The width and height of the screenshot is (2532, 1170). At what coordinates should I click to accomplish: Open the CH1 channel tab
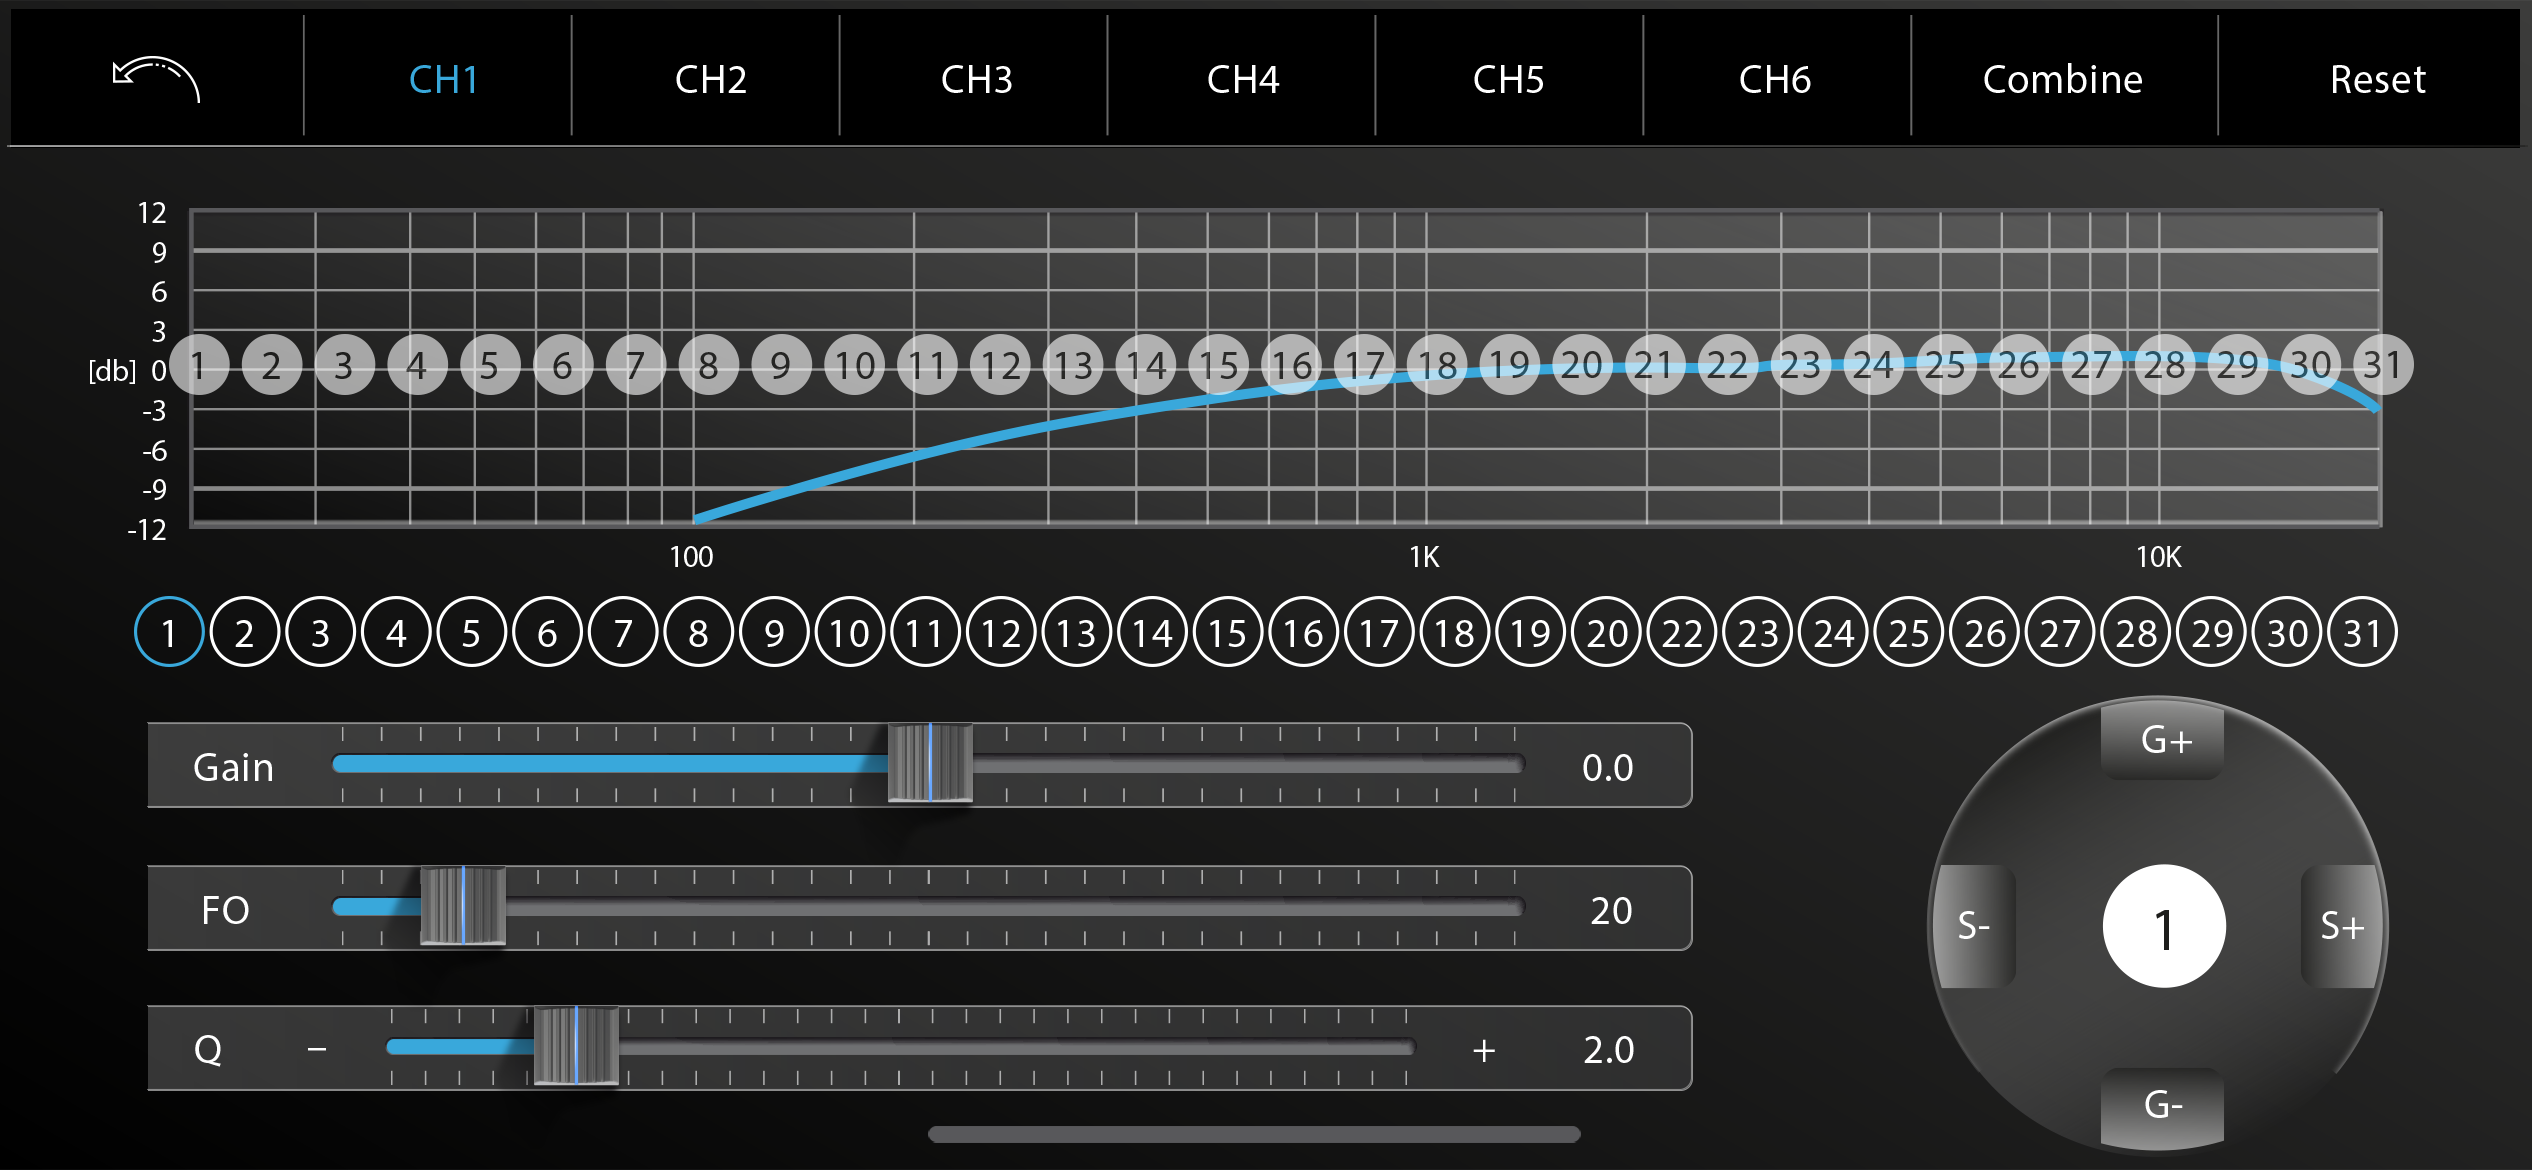(x=443, y=79)
